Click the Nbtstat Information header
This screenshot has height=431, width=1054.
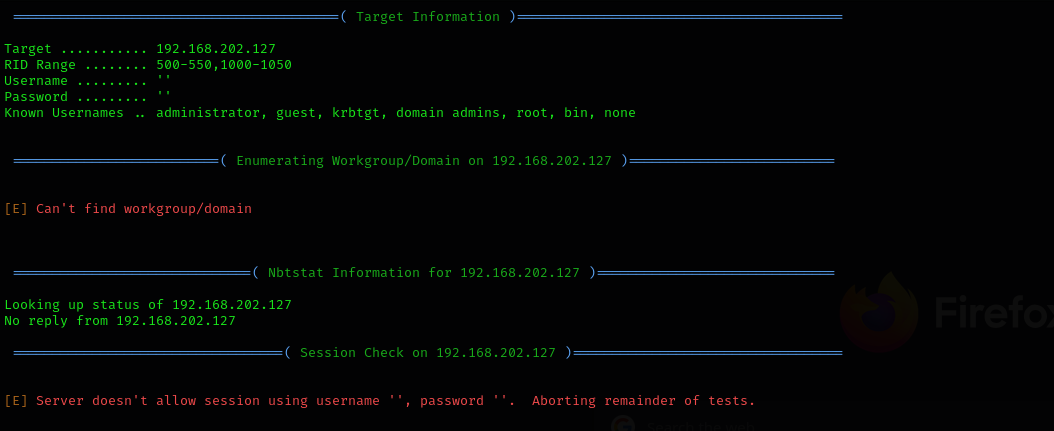(423, 273)
